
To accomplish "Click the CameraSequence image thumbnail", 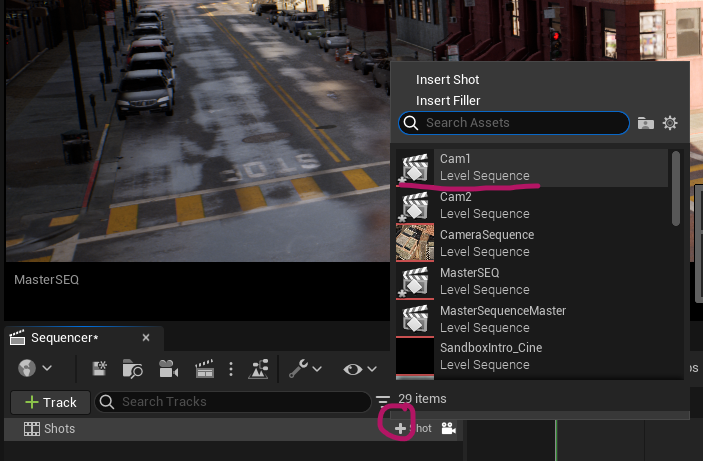I will click(415, 243).
